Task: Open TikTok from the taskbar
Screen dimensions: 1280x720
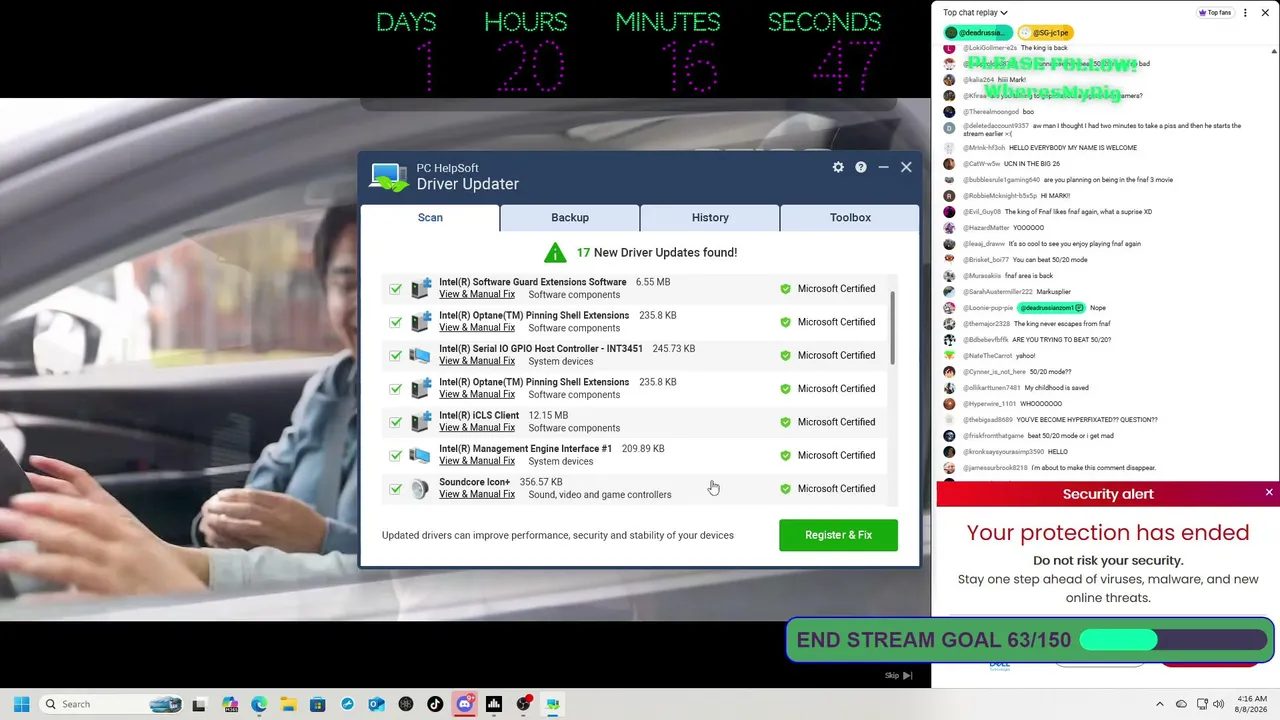Action: point(435,704)
